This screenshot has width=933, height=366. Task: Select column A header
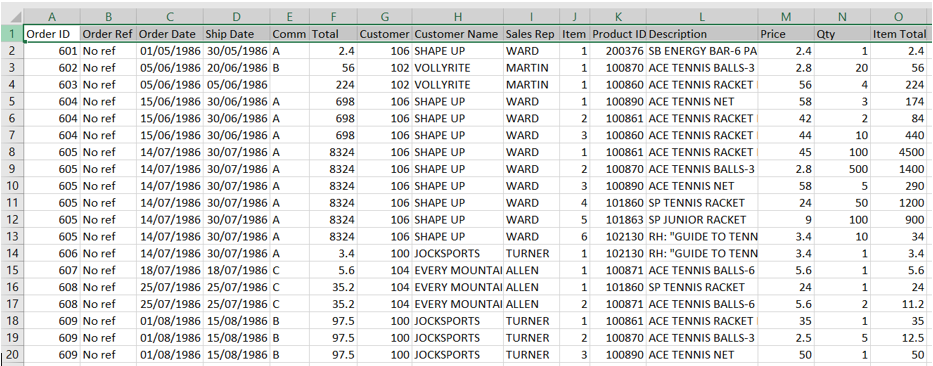(52, 17)
